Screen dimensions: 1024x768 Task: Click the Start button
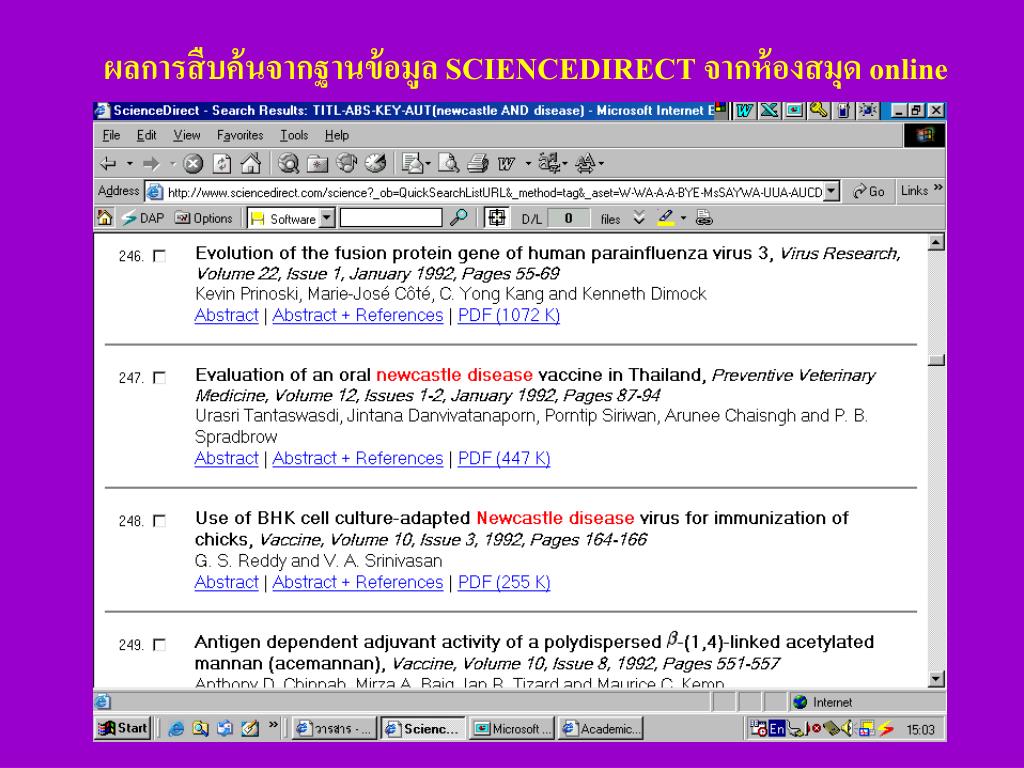point(123,728)
